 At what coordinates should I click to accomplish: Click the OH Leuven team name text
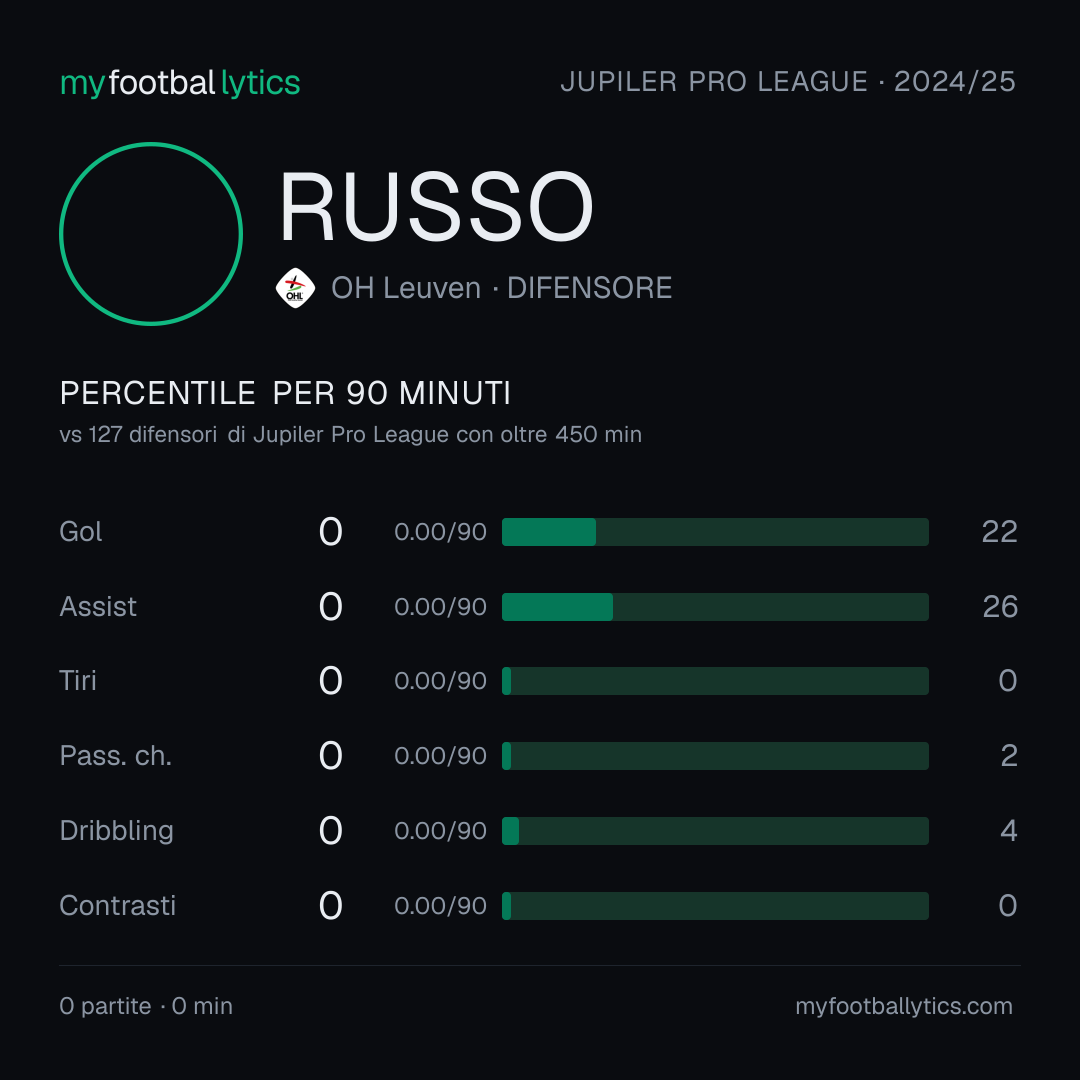pos(406,288)
